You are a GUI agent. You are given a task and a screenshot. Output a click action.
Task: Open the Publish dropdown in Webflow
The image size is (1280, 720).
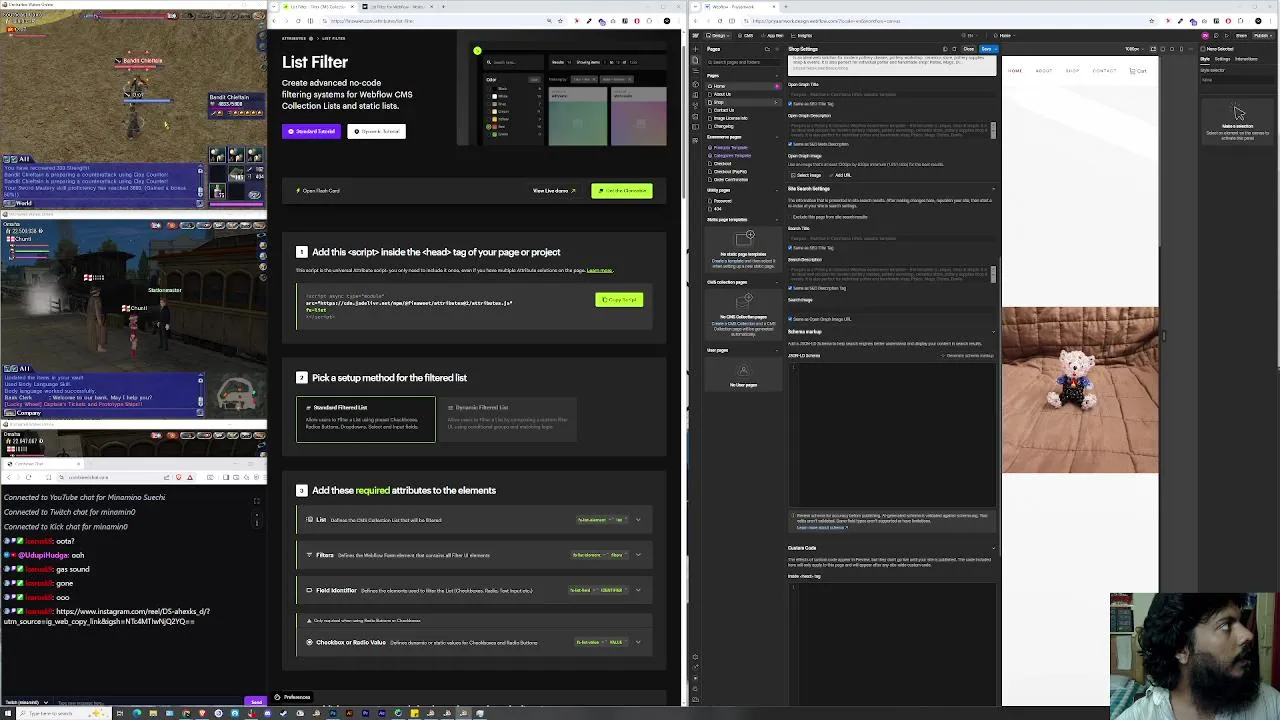(1262, 35)
